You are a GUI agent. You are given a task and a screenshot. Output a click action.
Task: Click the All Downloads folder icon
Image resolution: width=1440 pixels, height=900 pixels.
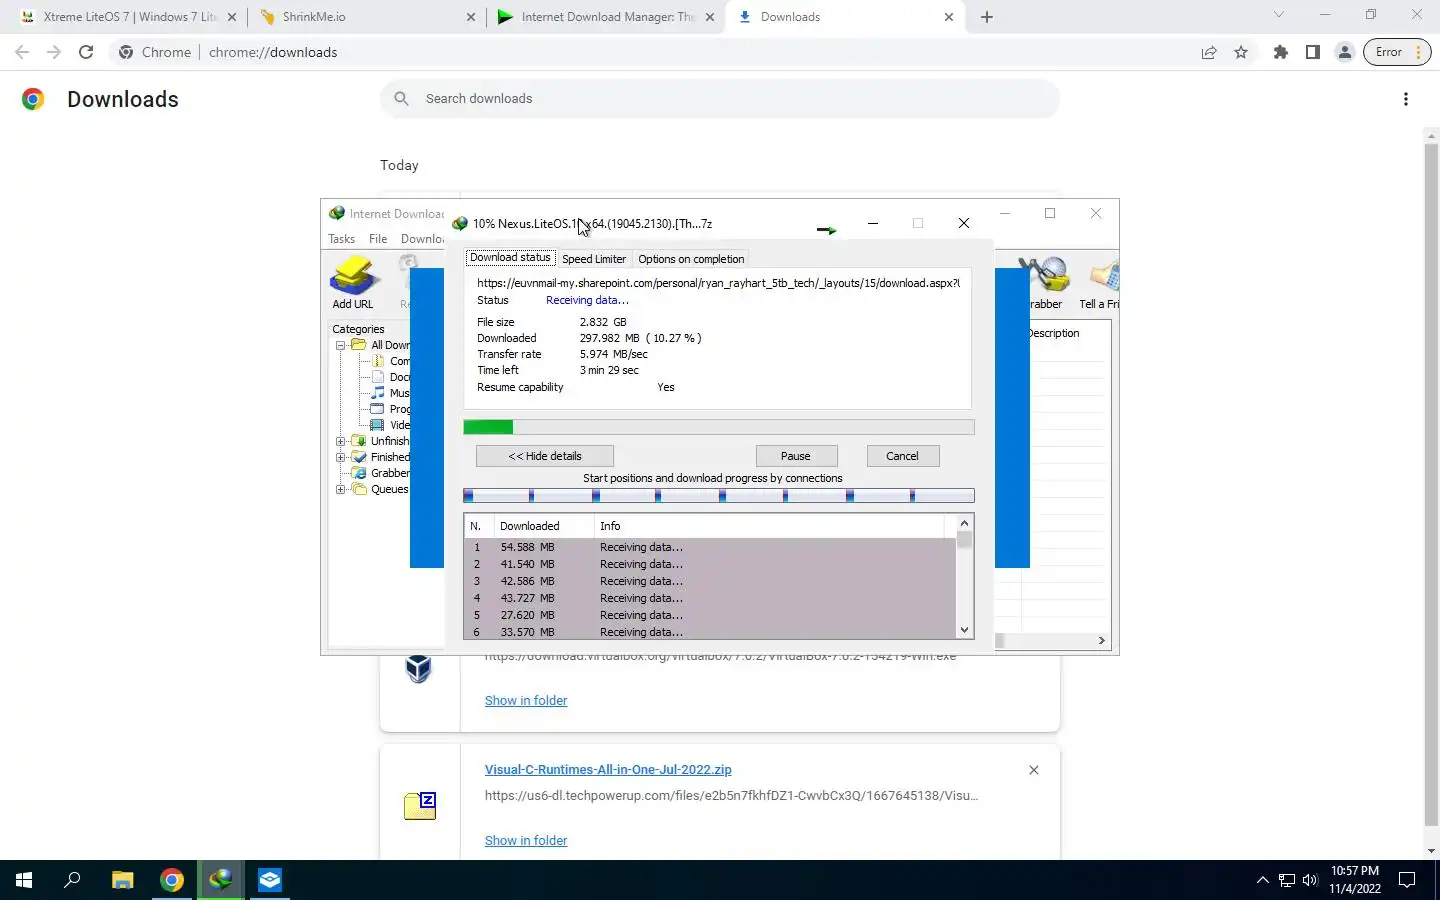point(359,345)
